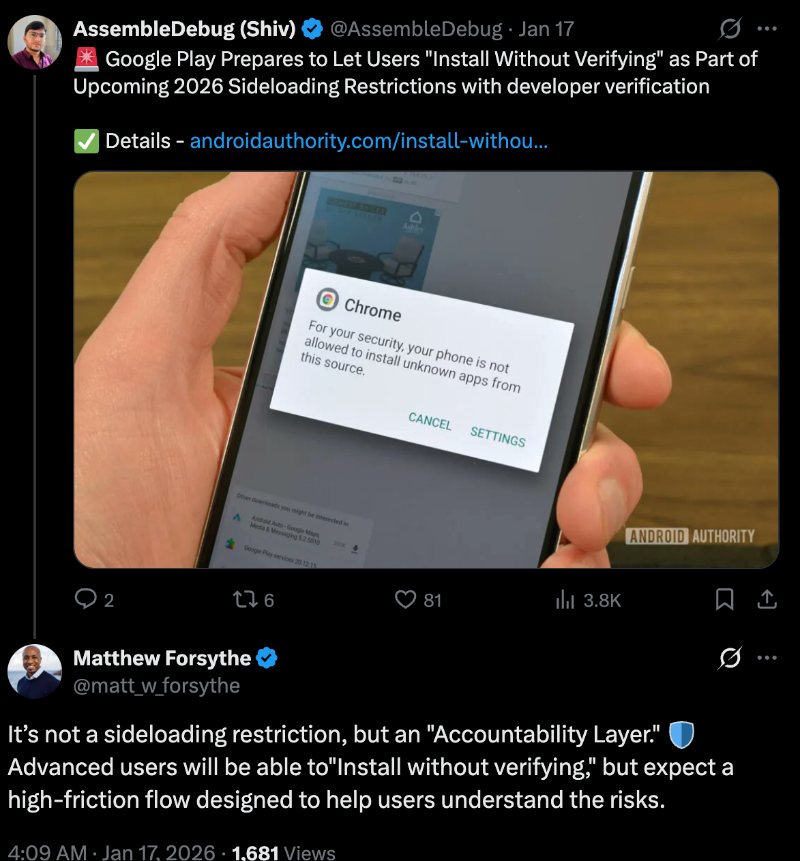Visit the @AssembleDebug profile handle
The width and height of the screenshot is (800, 861).
click(413, 30)
